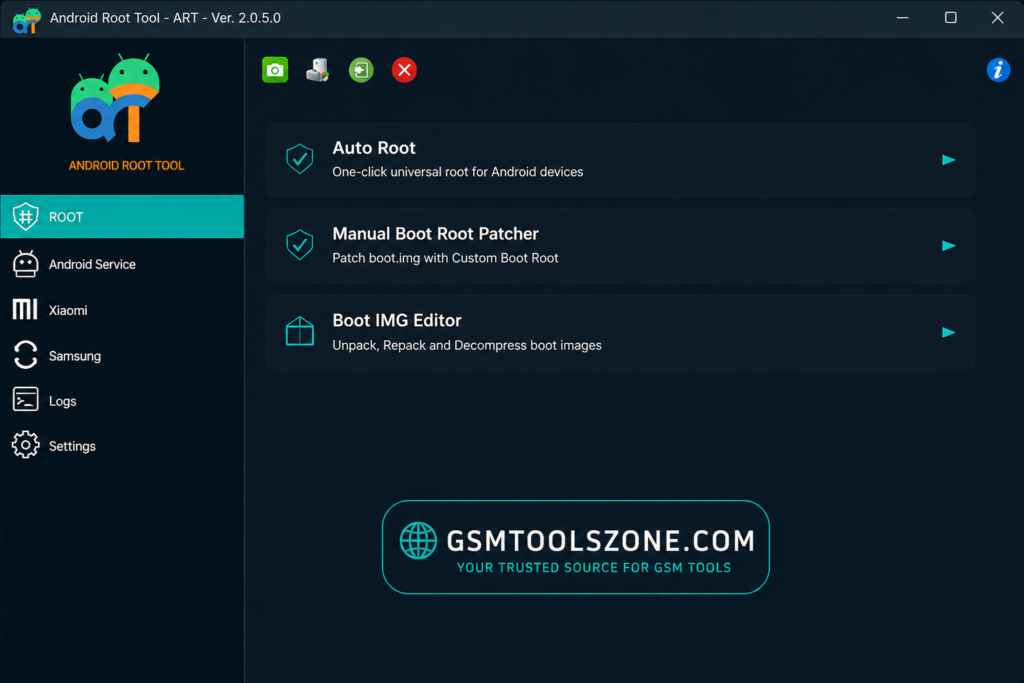This screenshot has width=1024, height=683.
Task: Click the green import file icon
Action: click(361, 70)
